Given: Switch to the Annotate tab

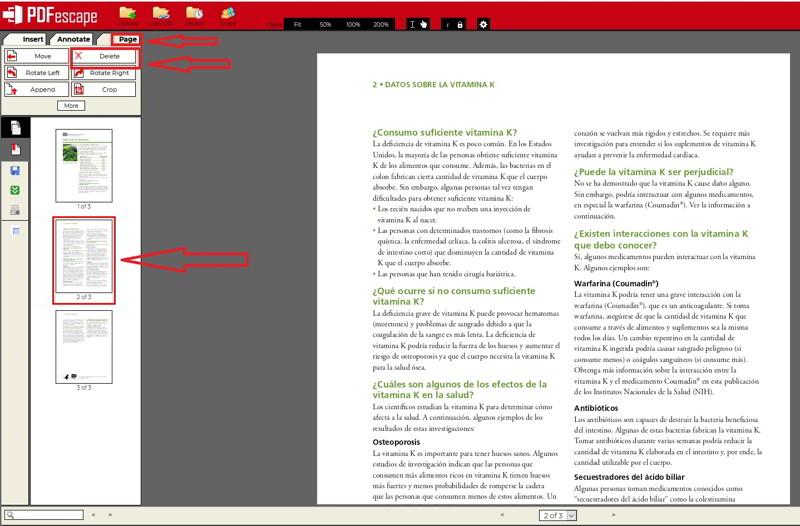Looking at the screenshot, I should point(73,40).
